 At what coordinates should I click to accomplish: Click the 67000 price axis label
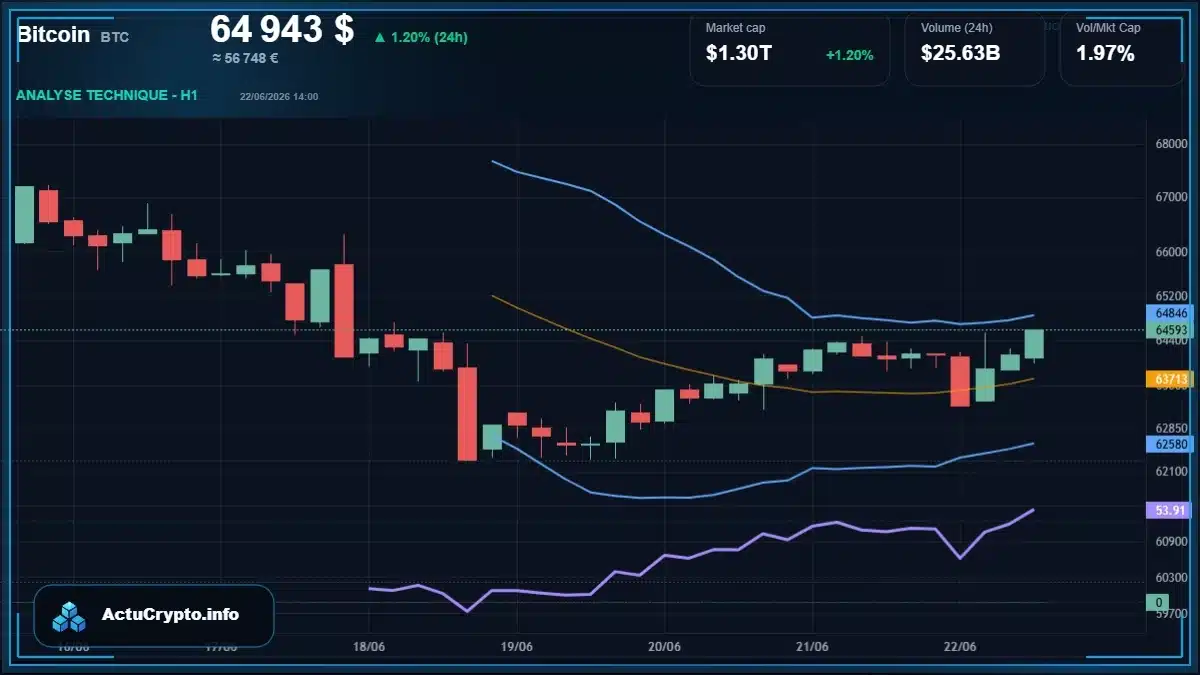pos(1170,198)
